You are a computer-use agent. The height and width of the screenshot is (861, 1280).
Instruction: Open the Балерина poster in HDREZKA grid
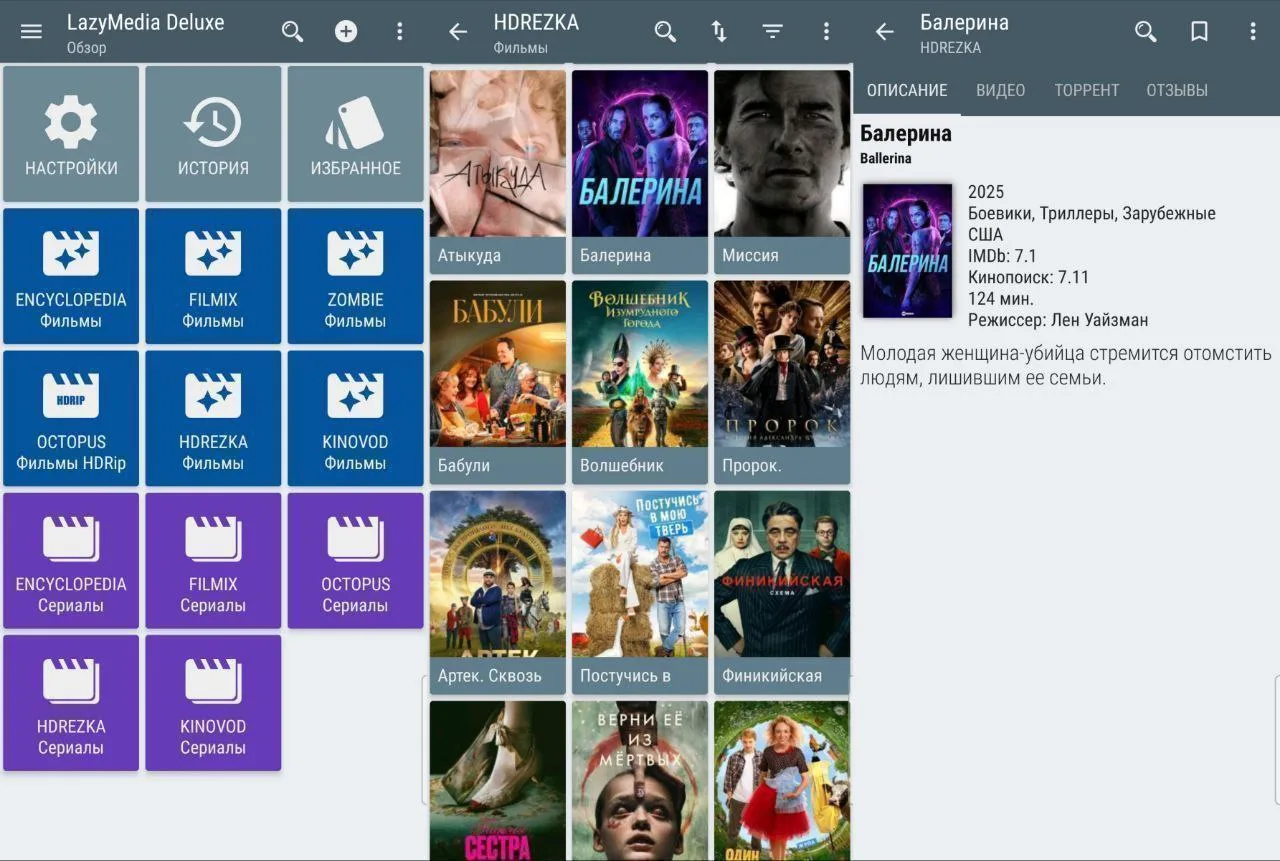pyautogui.click(x=640, y=172)
